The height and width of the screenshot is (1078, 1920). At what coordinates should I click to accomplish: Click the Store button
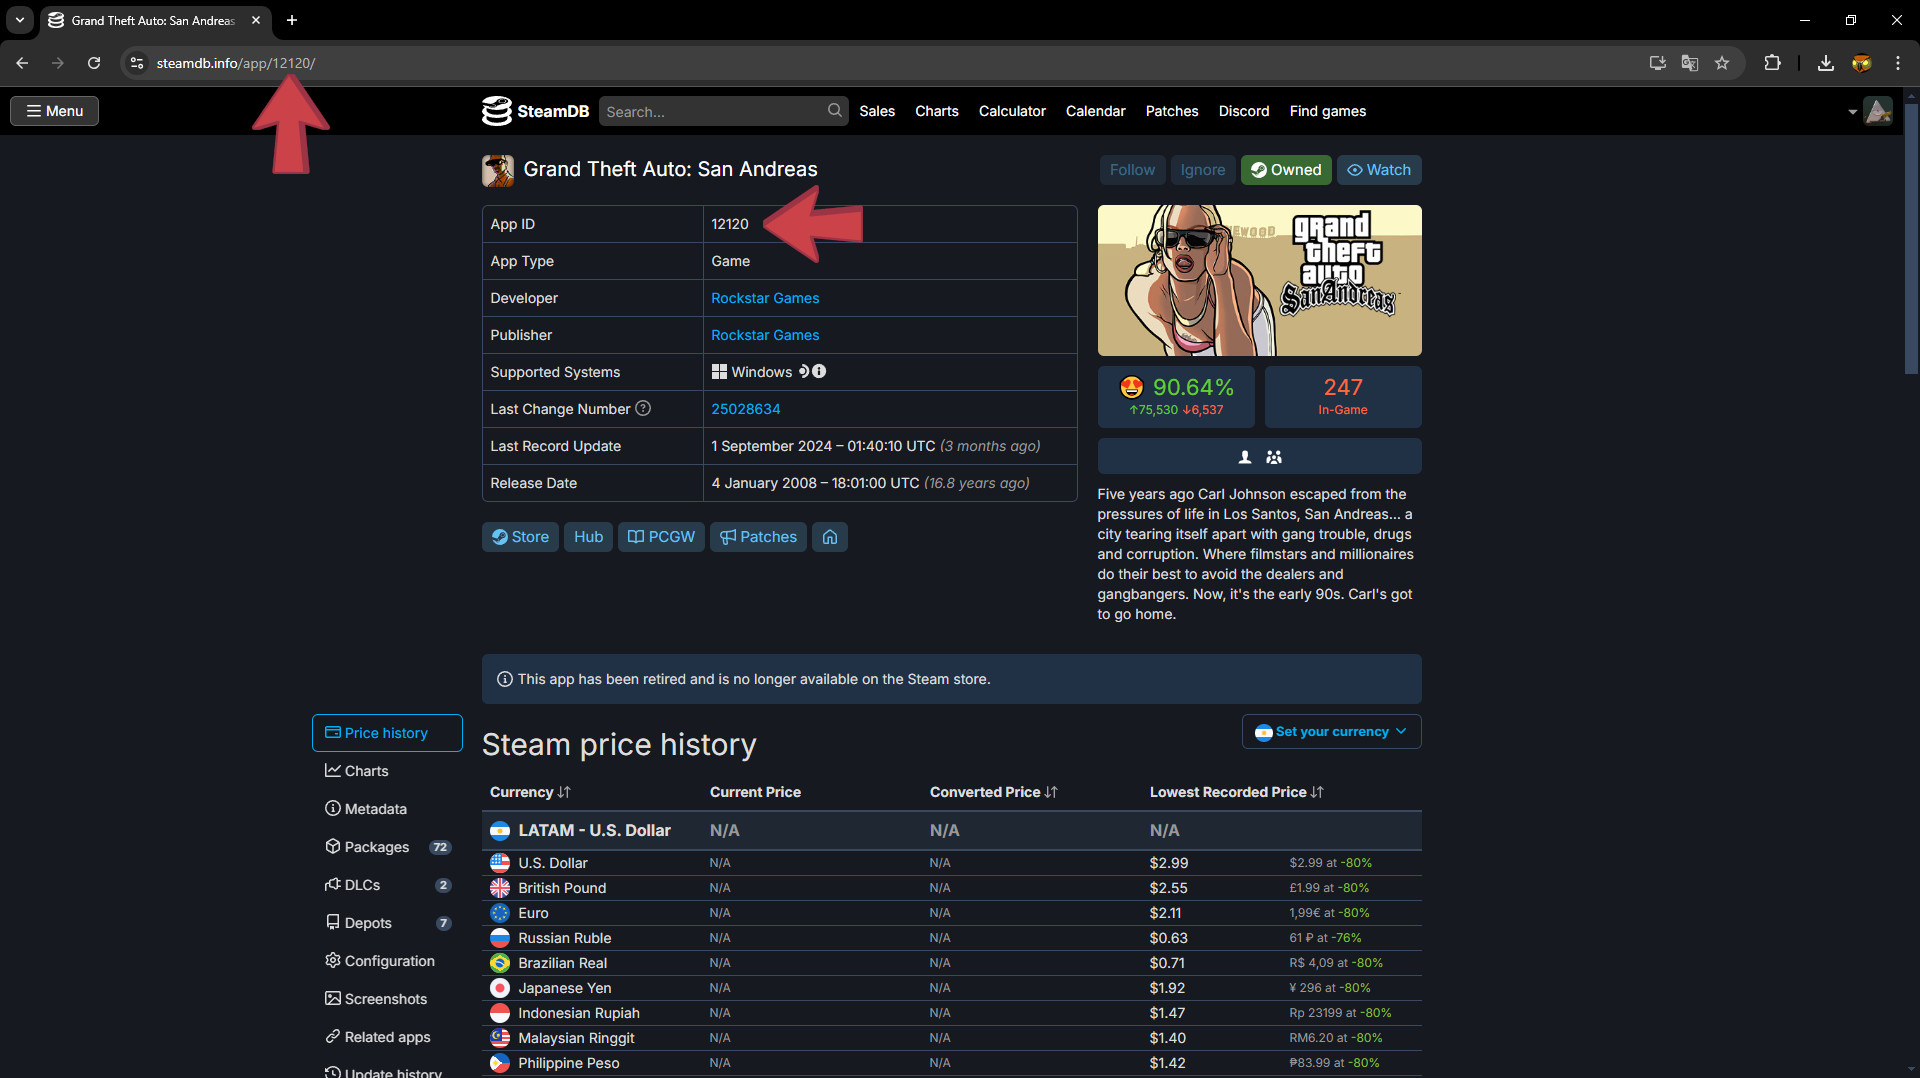click(x=520, y=537)
